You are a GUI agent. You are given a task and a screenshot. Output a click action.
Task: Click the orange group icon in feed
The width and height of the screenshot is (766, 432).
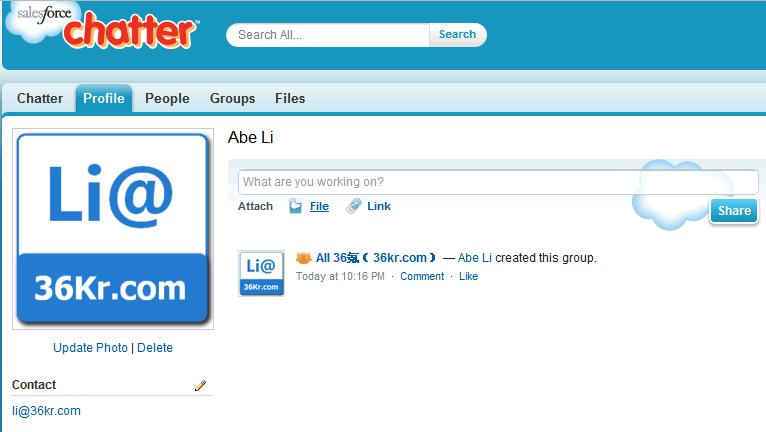click(x=303, y=258)
